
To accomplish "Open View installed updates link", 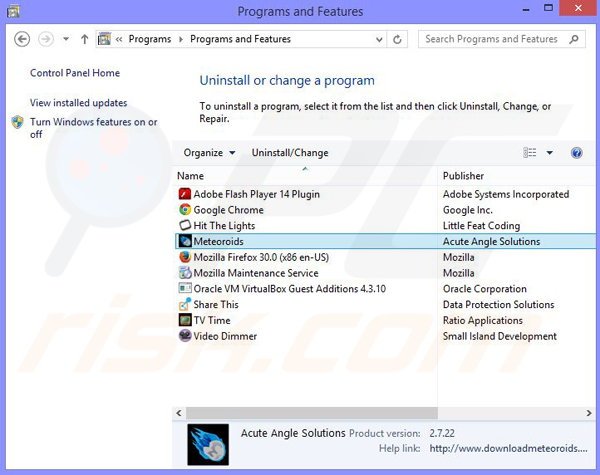I will point(78,103).
